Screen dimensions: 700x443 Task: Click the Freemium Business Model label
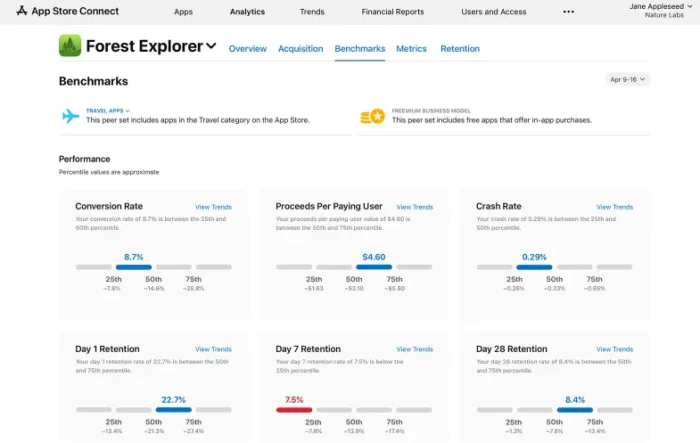(431, 111)
